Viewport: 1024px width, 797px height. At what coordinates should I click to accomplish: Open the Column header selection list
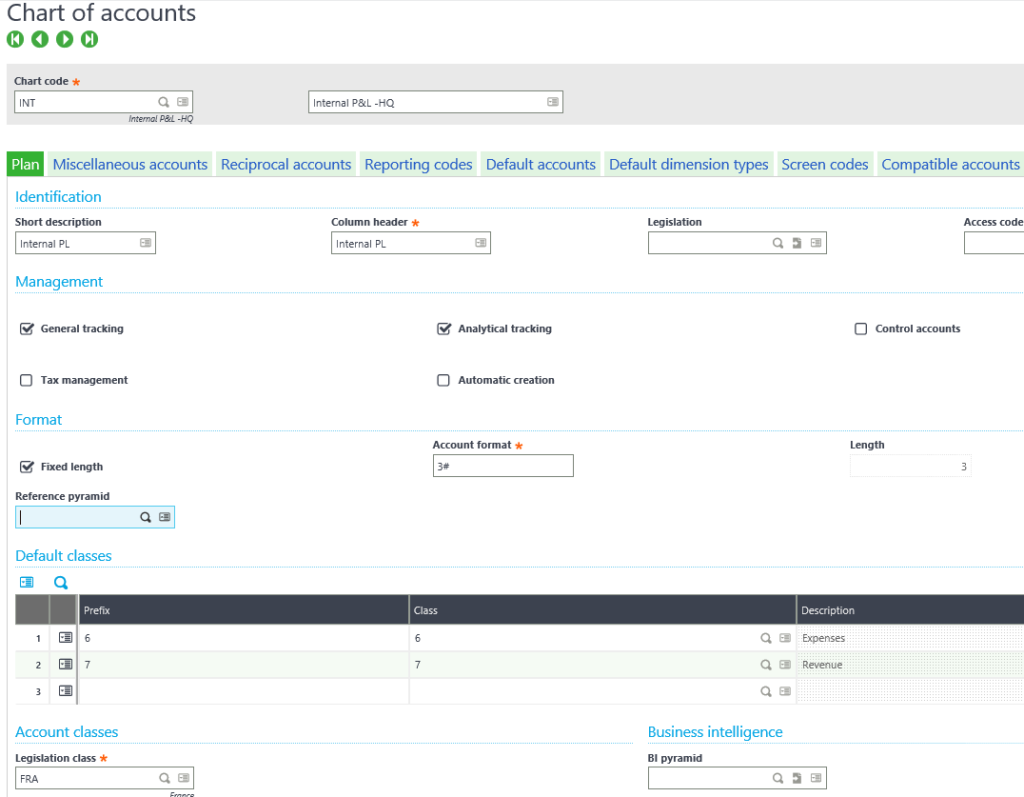point(479,242)
